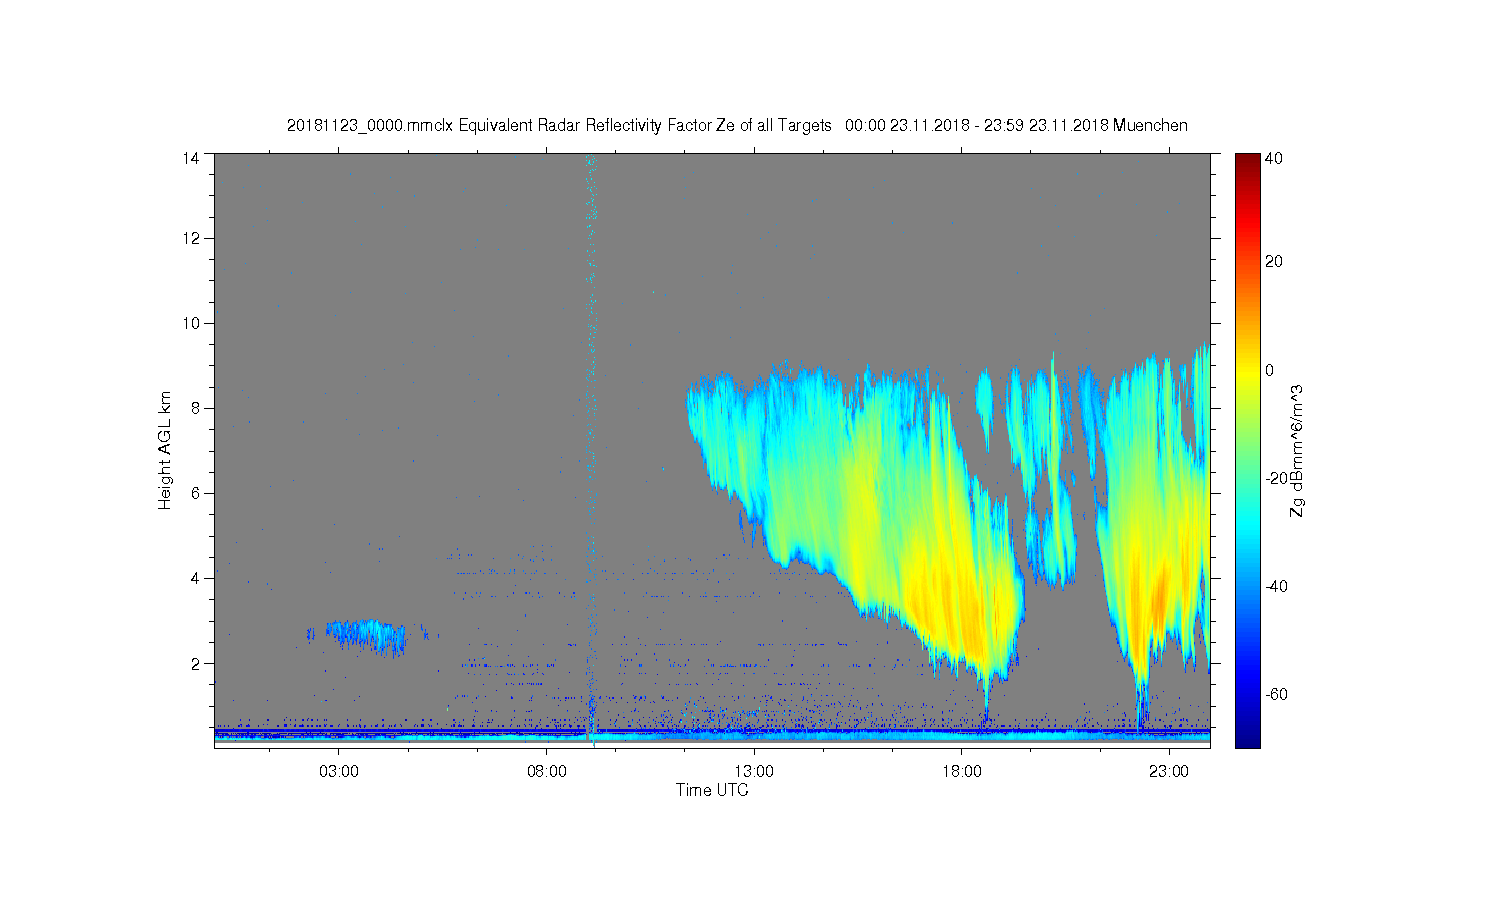Screen dimensions: 1500x900
Task: Click the 'Zg dBmm^6/m^3' colorbar label
Action: pos(1297,450)
